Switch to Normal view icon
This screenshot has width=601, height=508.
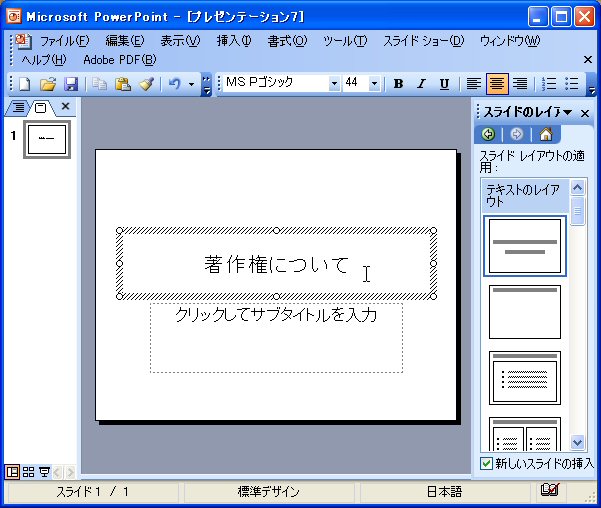coord(13,472)
